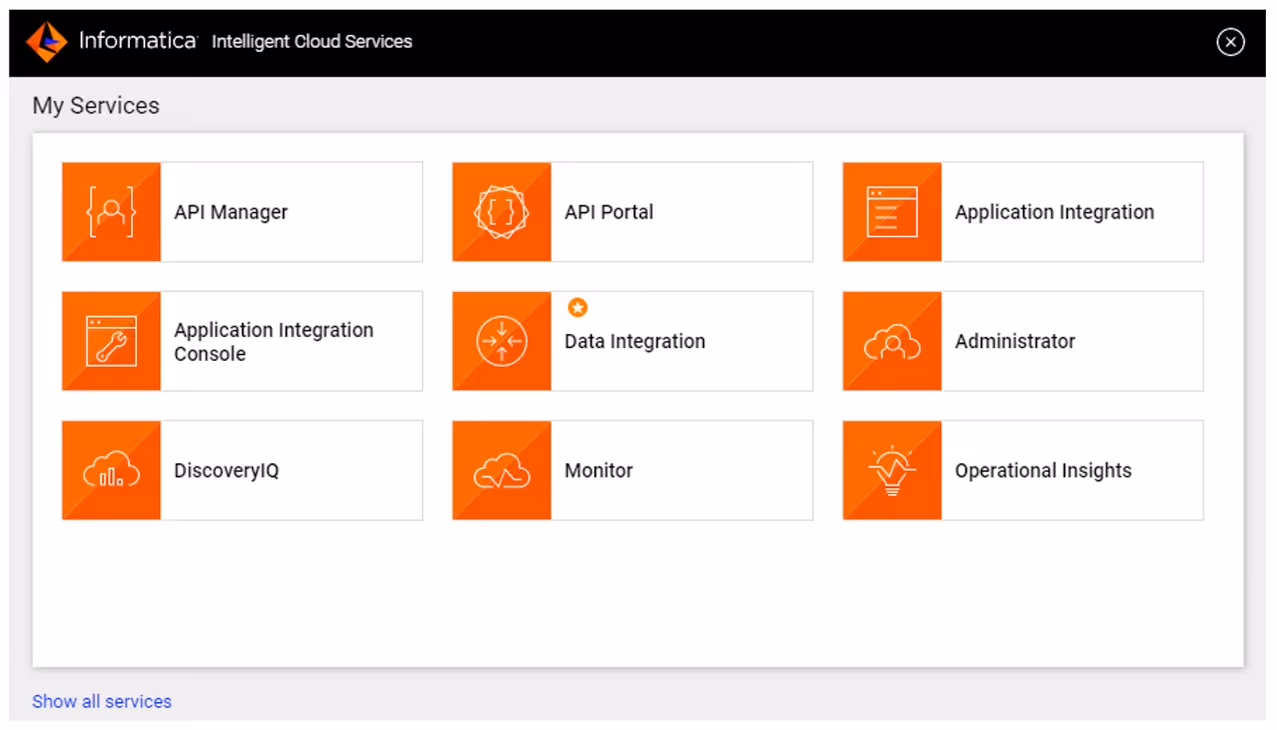Open the Data Integration label
1277x730 pixels.
635,341
